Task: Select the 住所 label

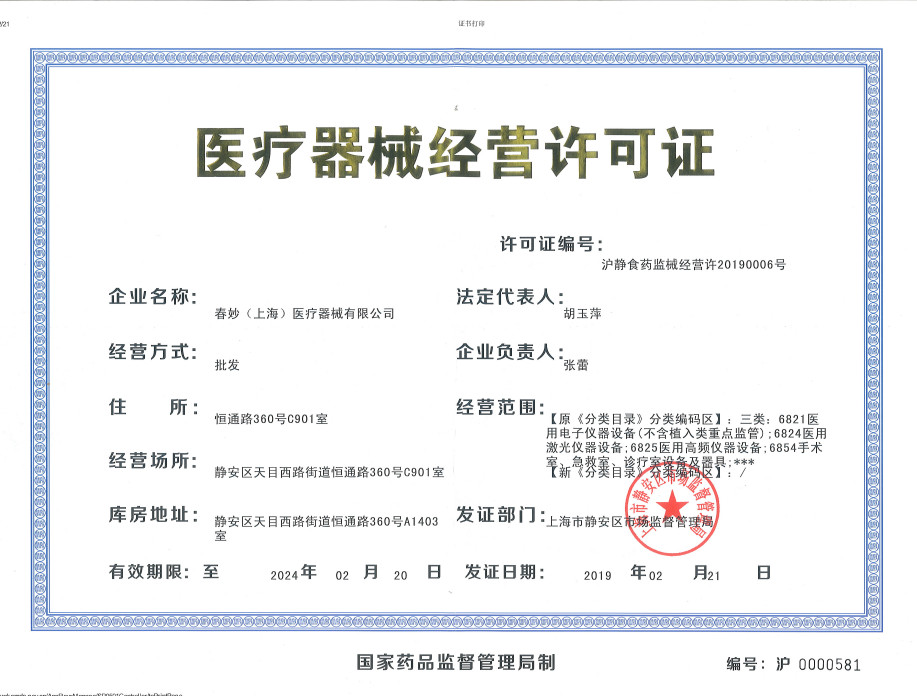Action: click(x=154, y=406)
